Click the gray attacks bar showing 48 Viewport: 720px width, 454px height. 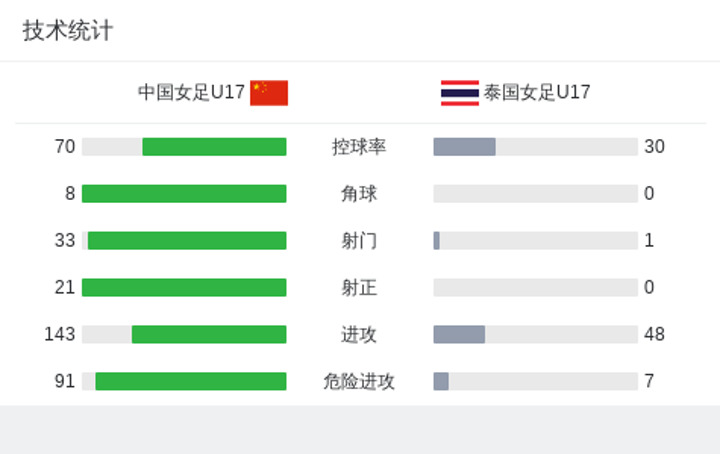pyautogui.click(x=459, y=334)
